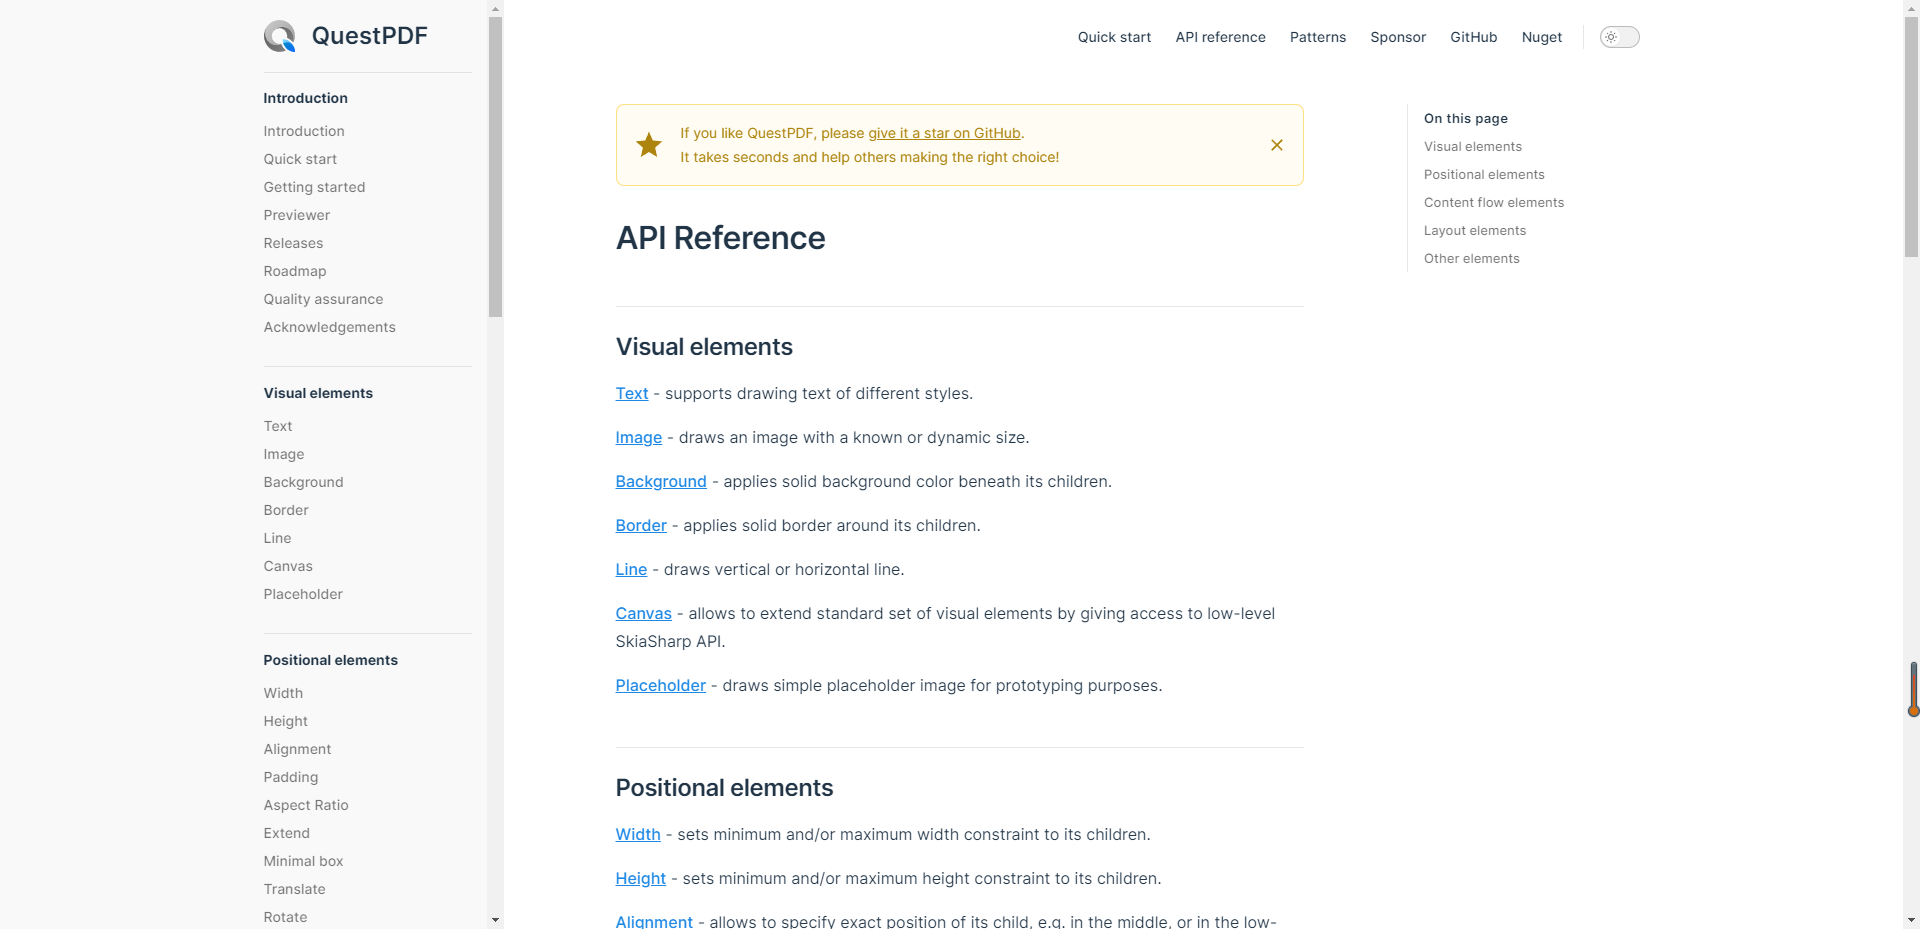Open Nuget in top navigation
Screen dimensions: 1920x929
coord(1542,37)
